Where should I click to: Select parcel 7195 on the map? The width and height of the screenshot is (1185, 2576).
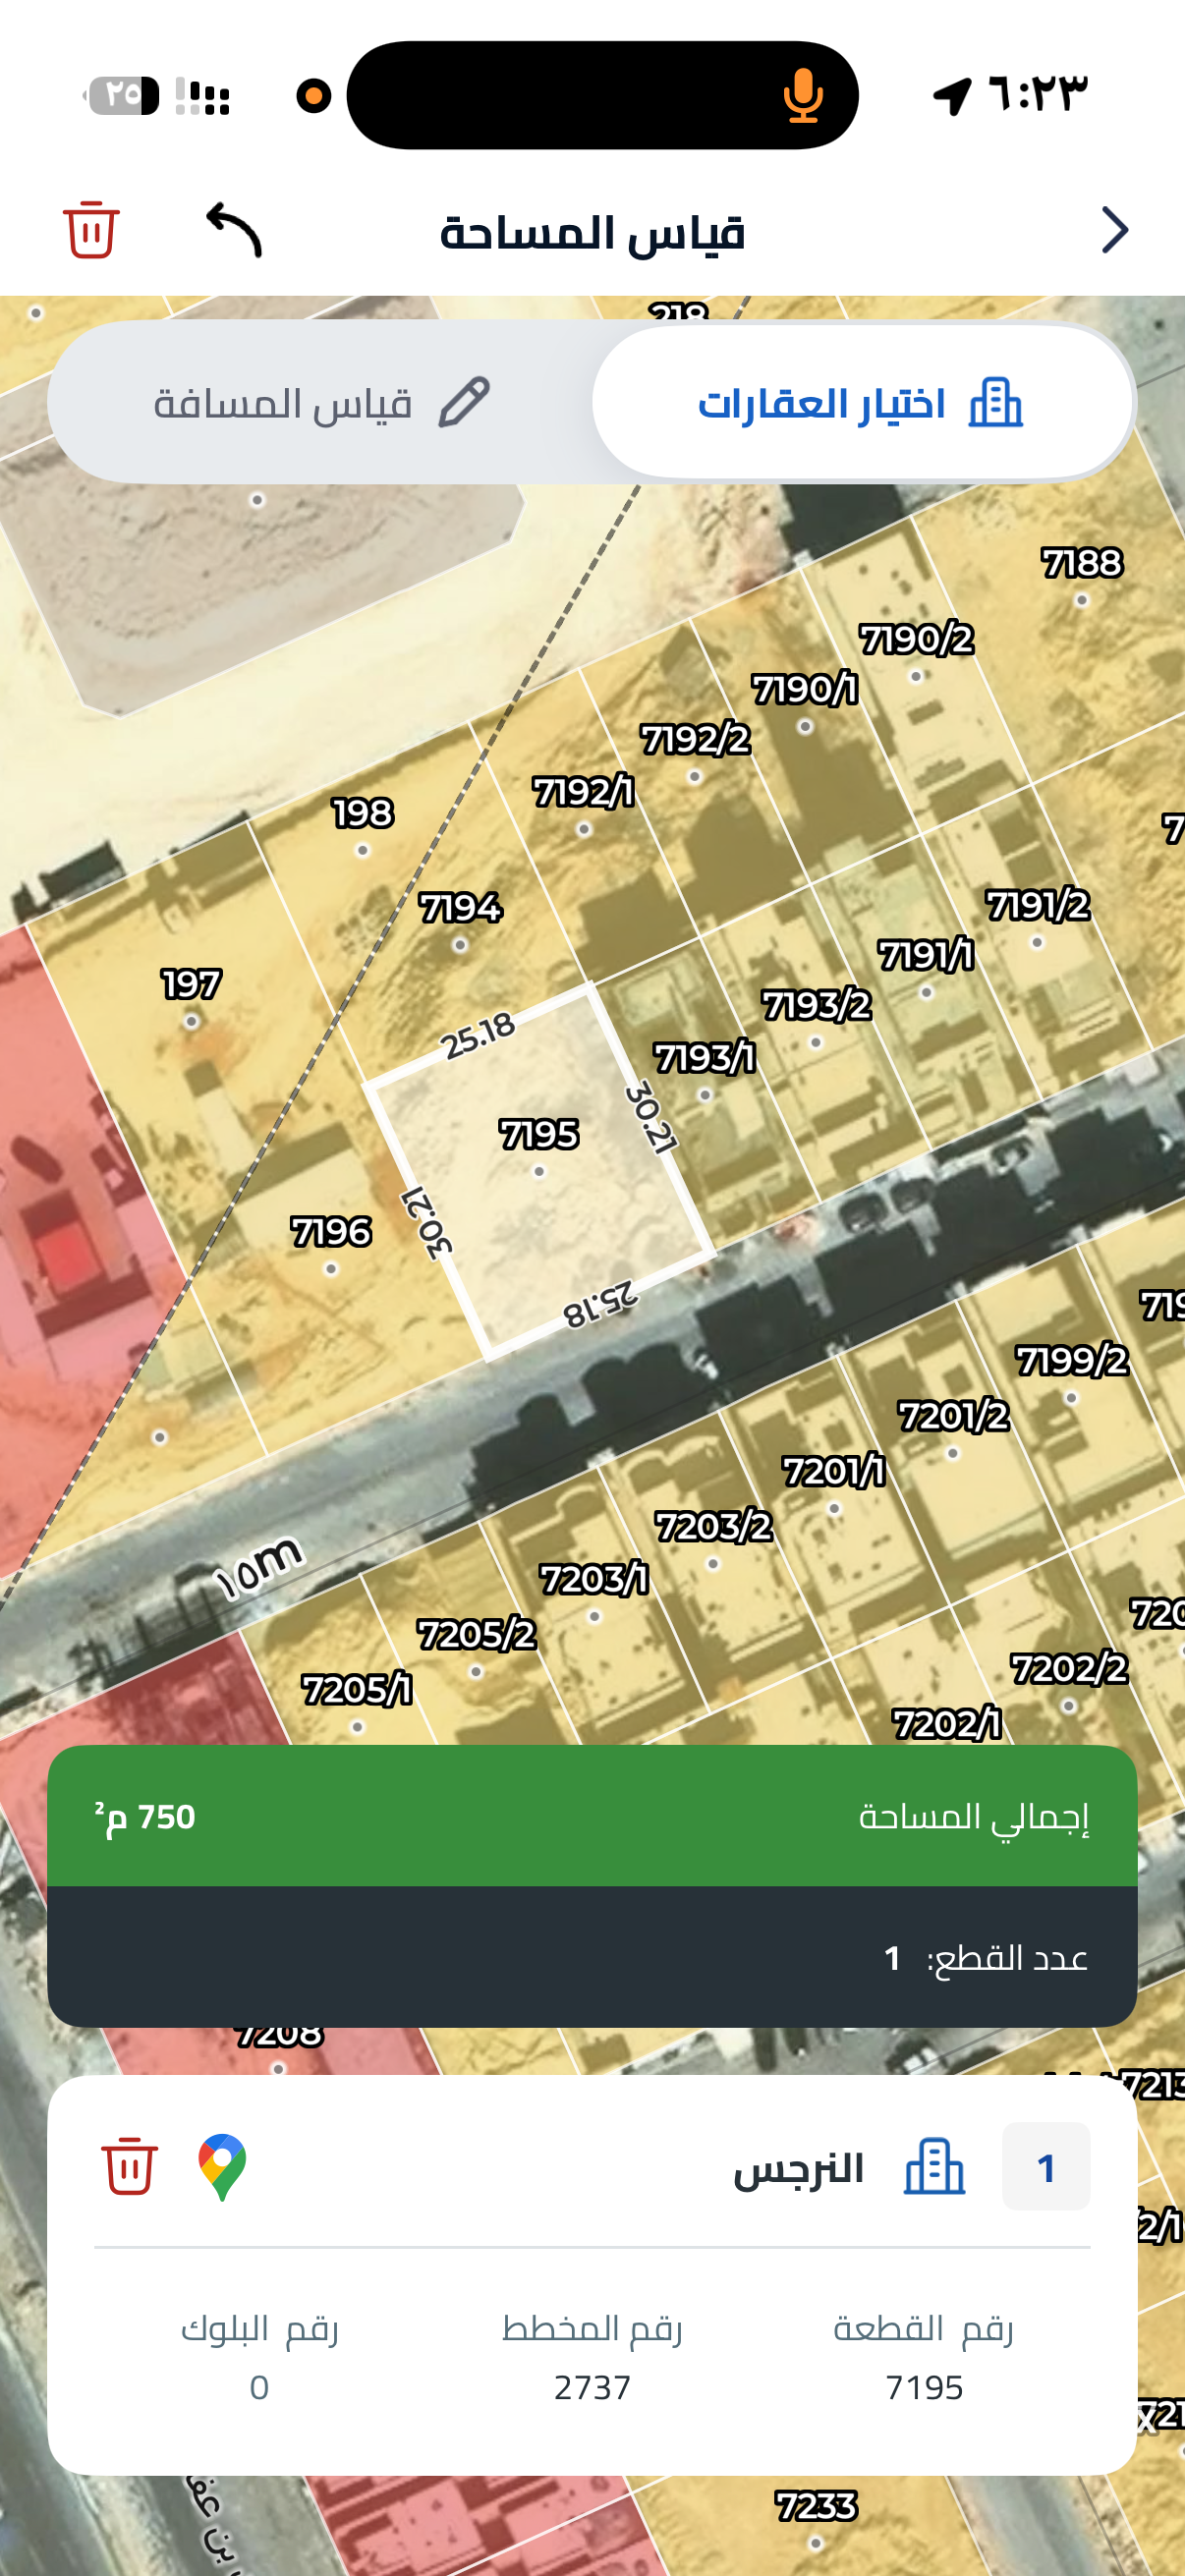coord(539,1136)
